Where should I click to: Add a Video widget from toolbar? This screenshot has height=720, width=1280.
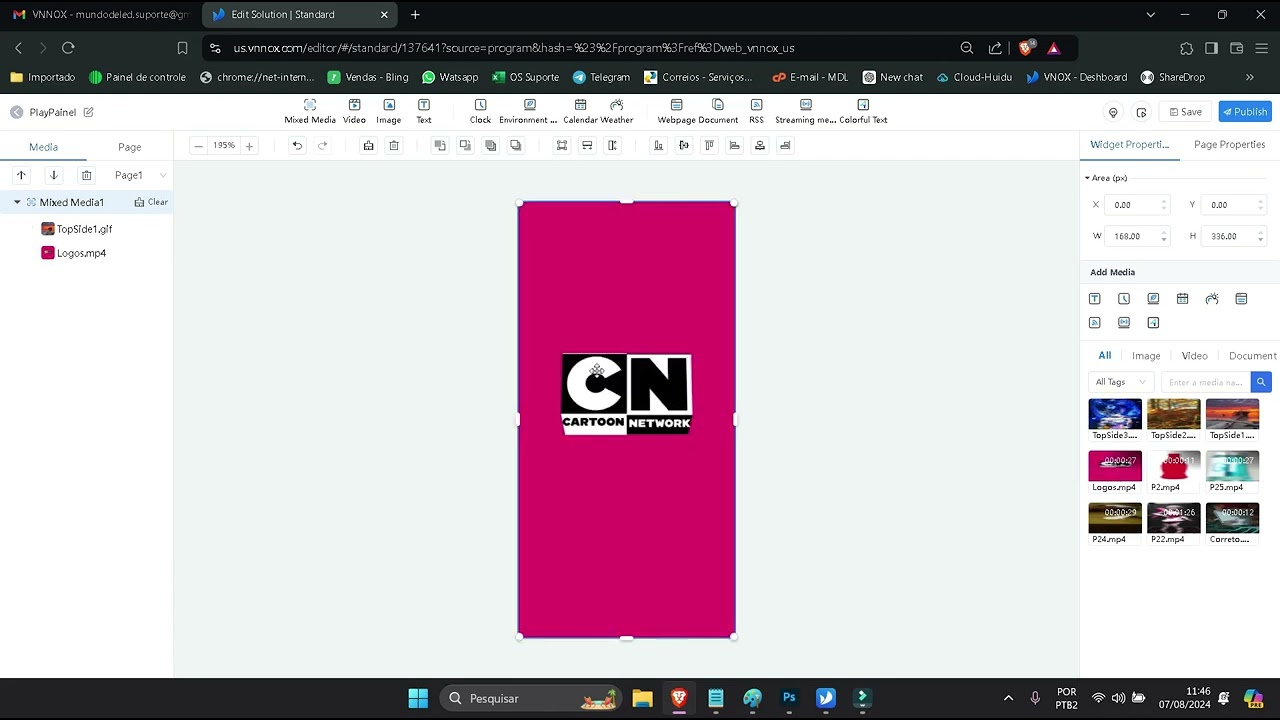click(x=354, y=111)
